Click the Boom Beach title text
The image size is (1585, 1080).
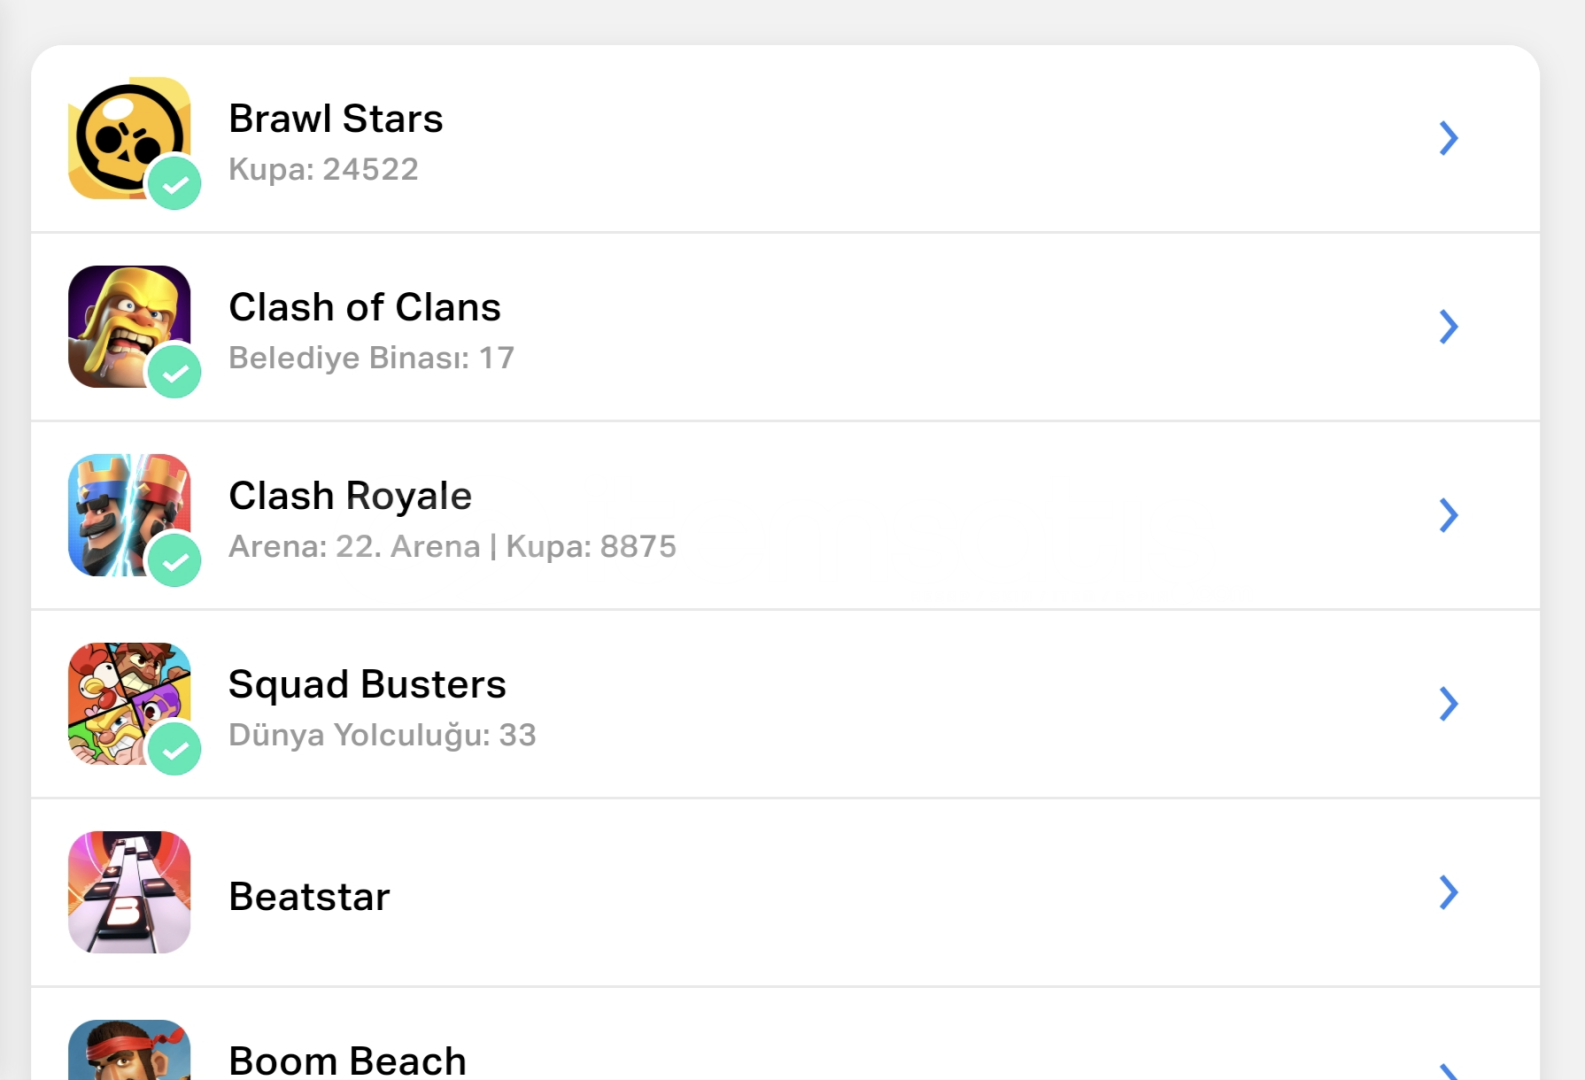click(347, 1060)
